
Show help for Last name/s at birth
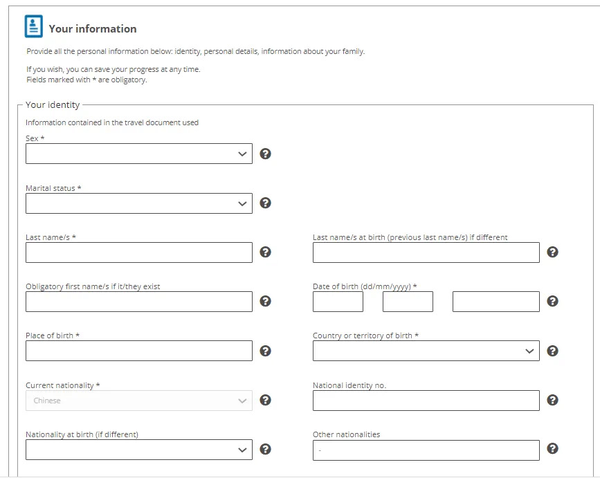(x=553, y=252)
